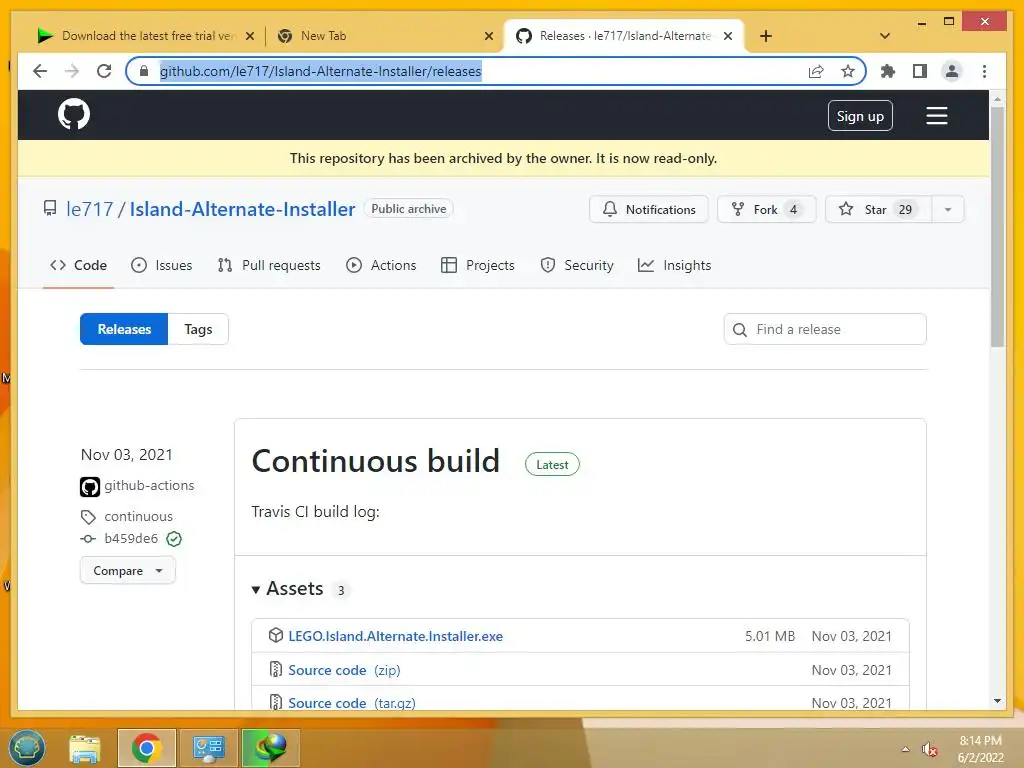Open the Actions tab
Viewport: 1024px width, 768px height.
[x=381, y=265]
